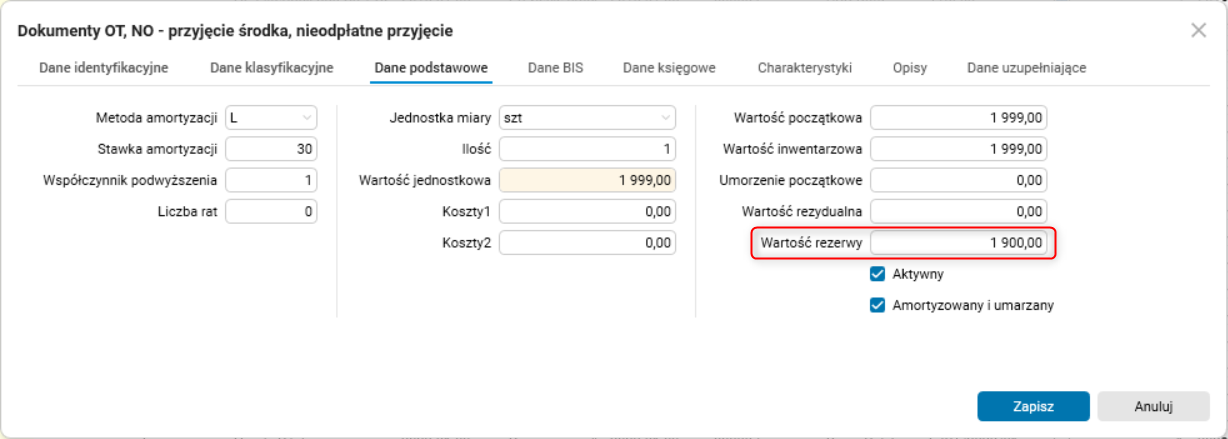This screenshot has width=1228, height=439.
Task: Select the Dane księgowe tab
Action: tap(669, 69)
